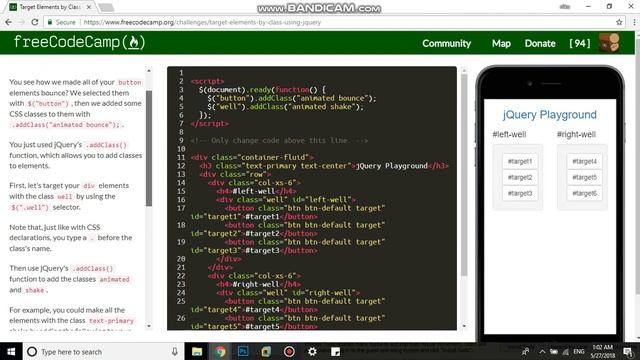
Task: Open Chrome menu three dots
Action: [x=634, y=22]
